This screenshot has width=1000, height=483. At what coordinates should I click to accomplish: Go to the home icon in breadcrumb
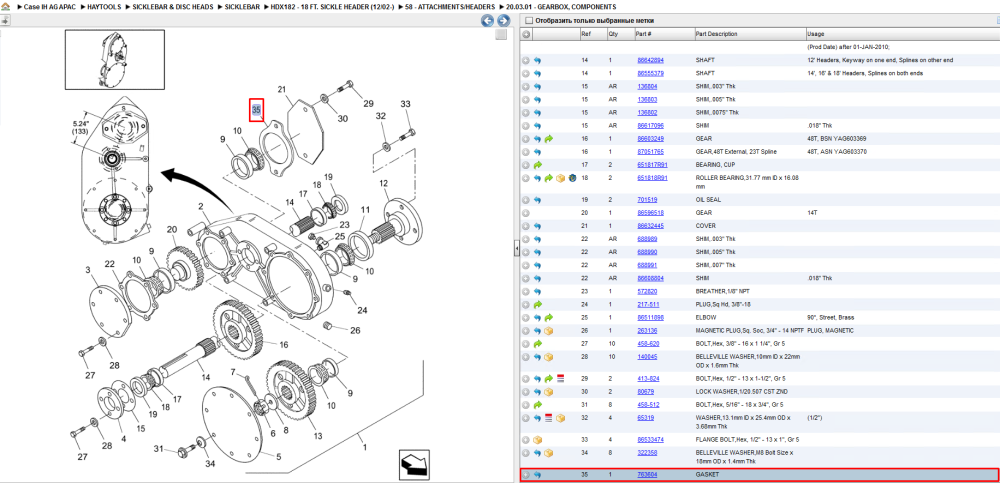point(6,6)
